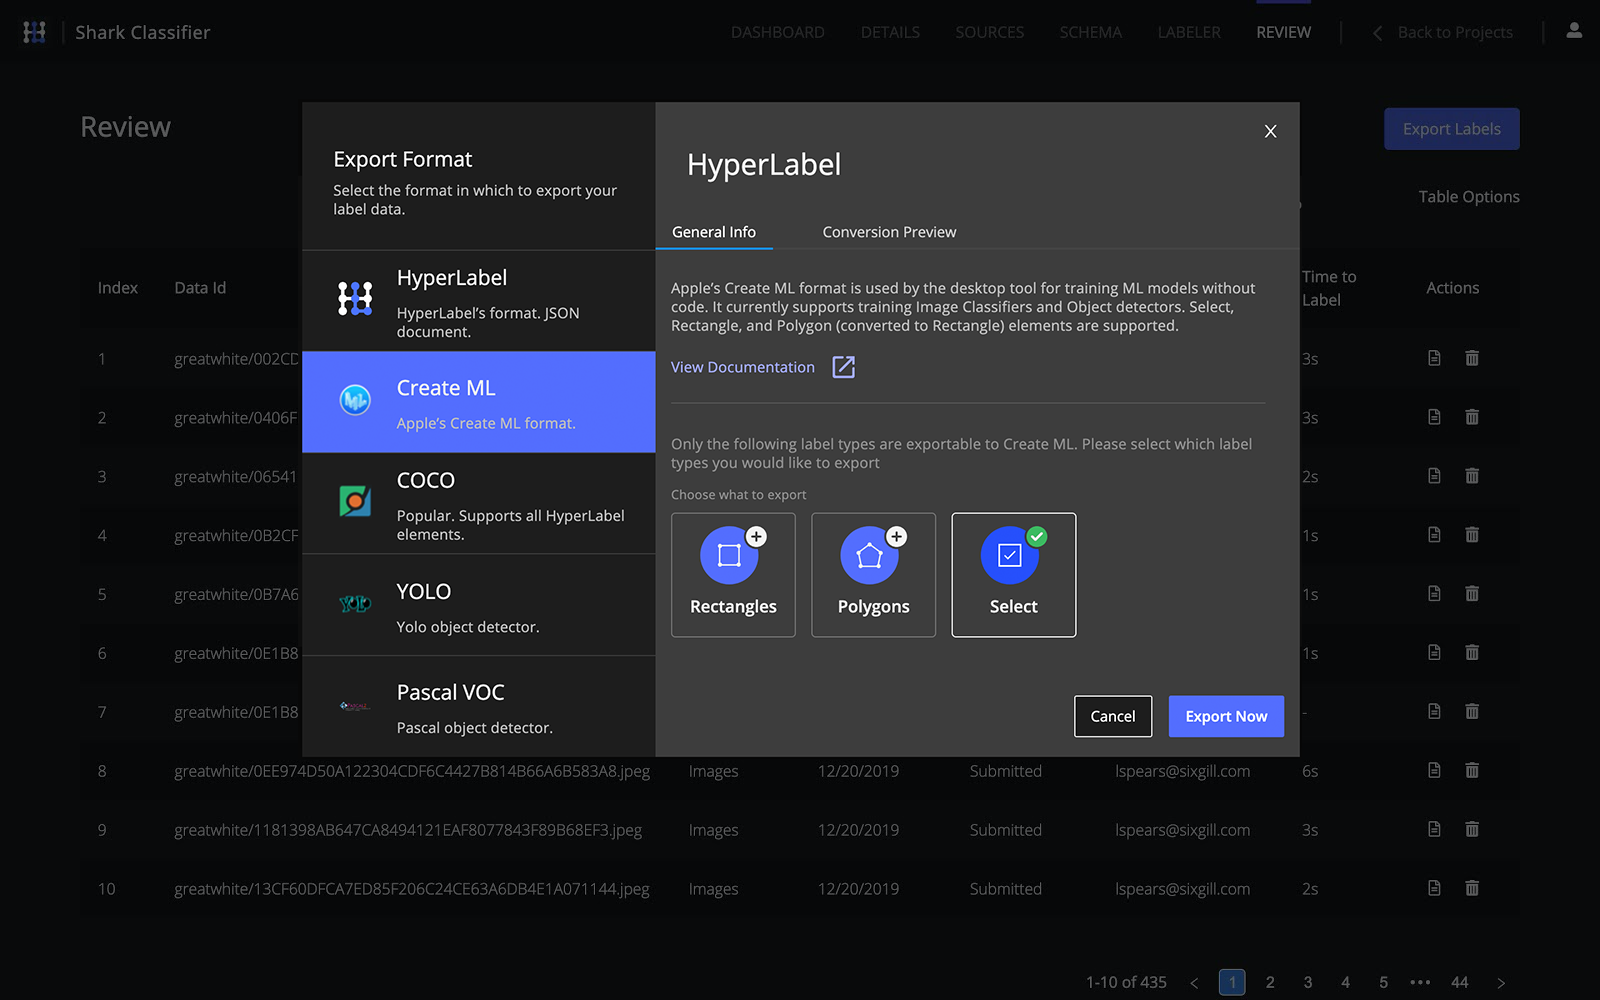Cancel the export dialog
The width and height of the screenshot is (1600, 1000).
pyautogui.click(x=1113, y=716)
